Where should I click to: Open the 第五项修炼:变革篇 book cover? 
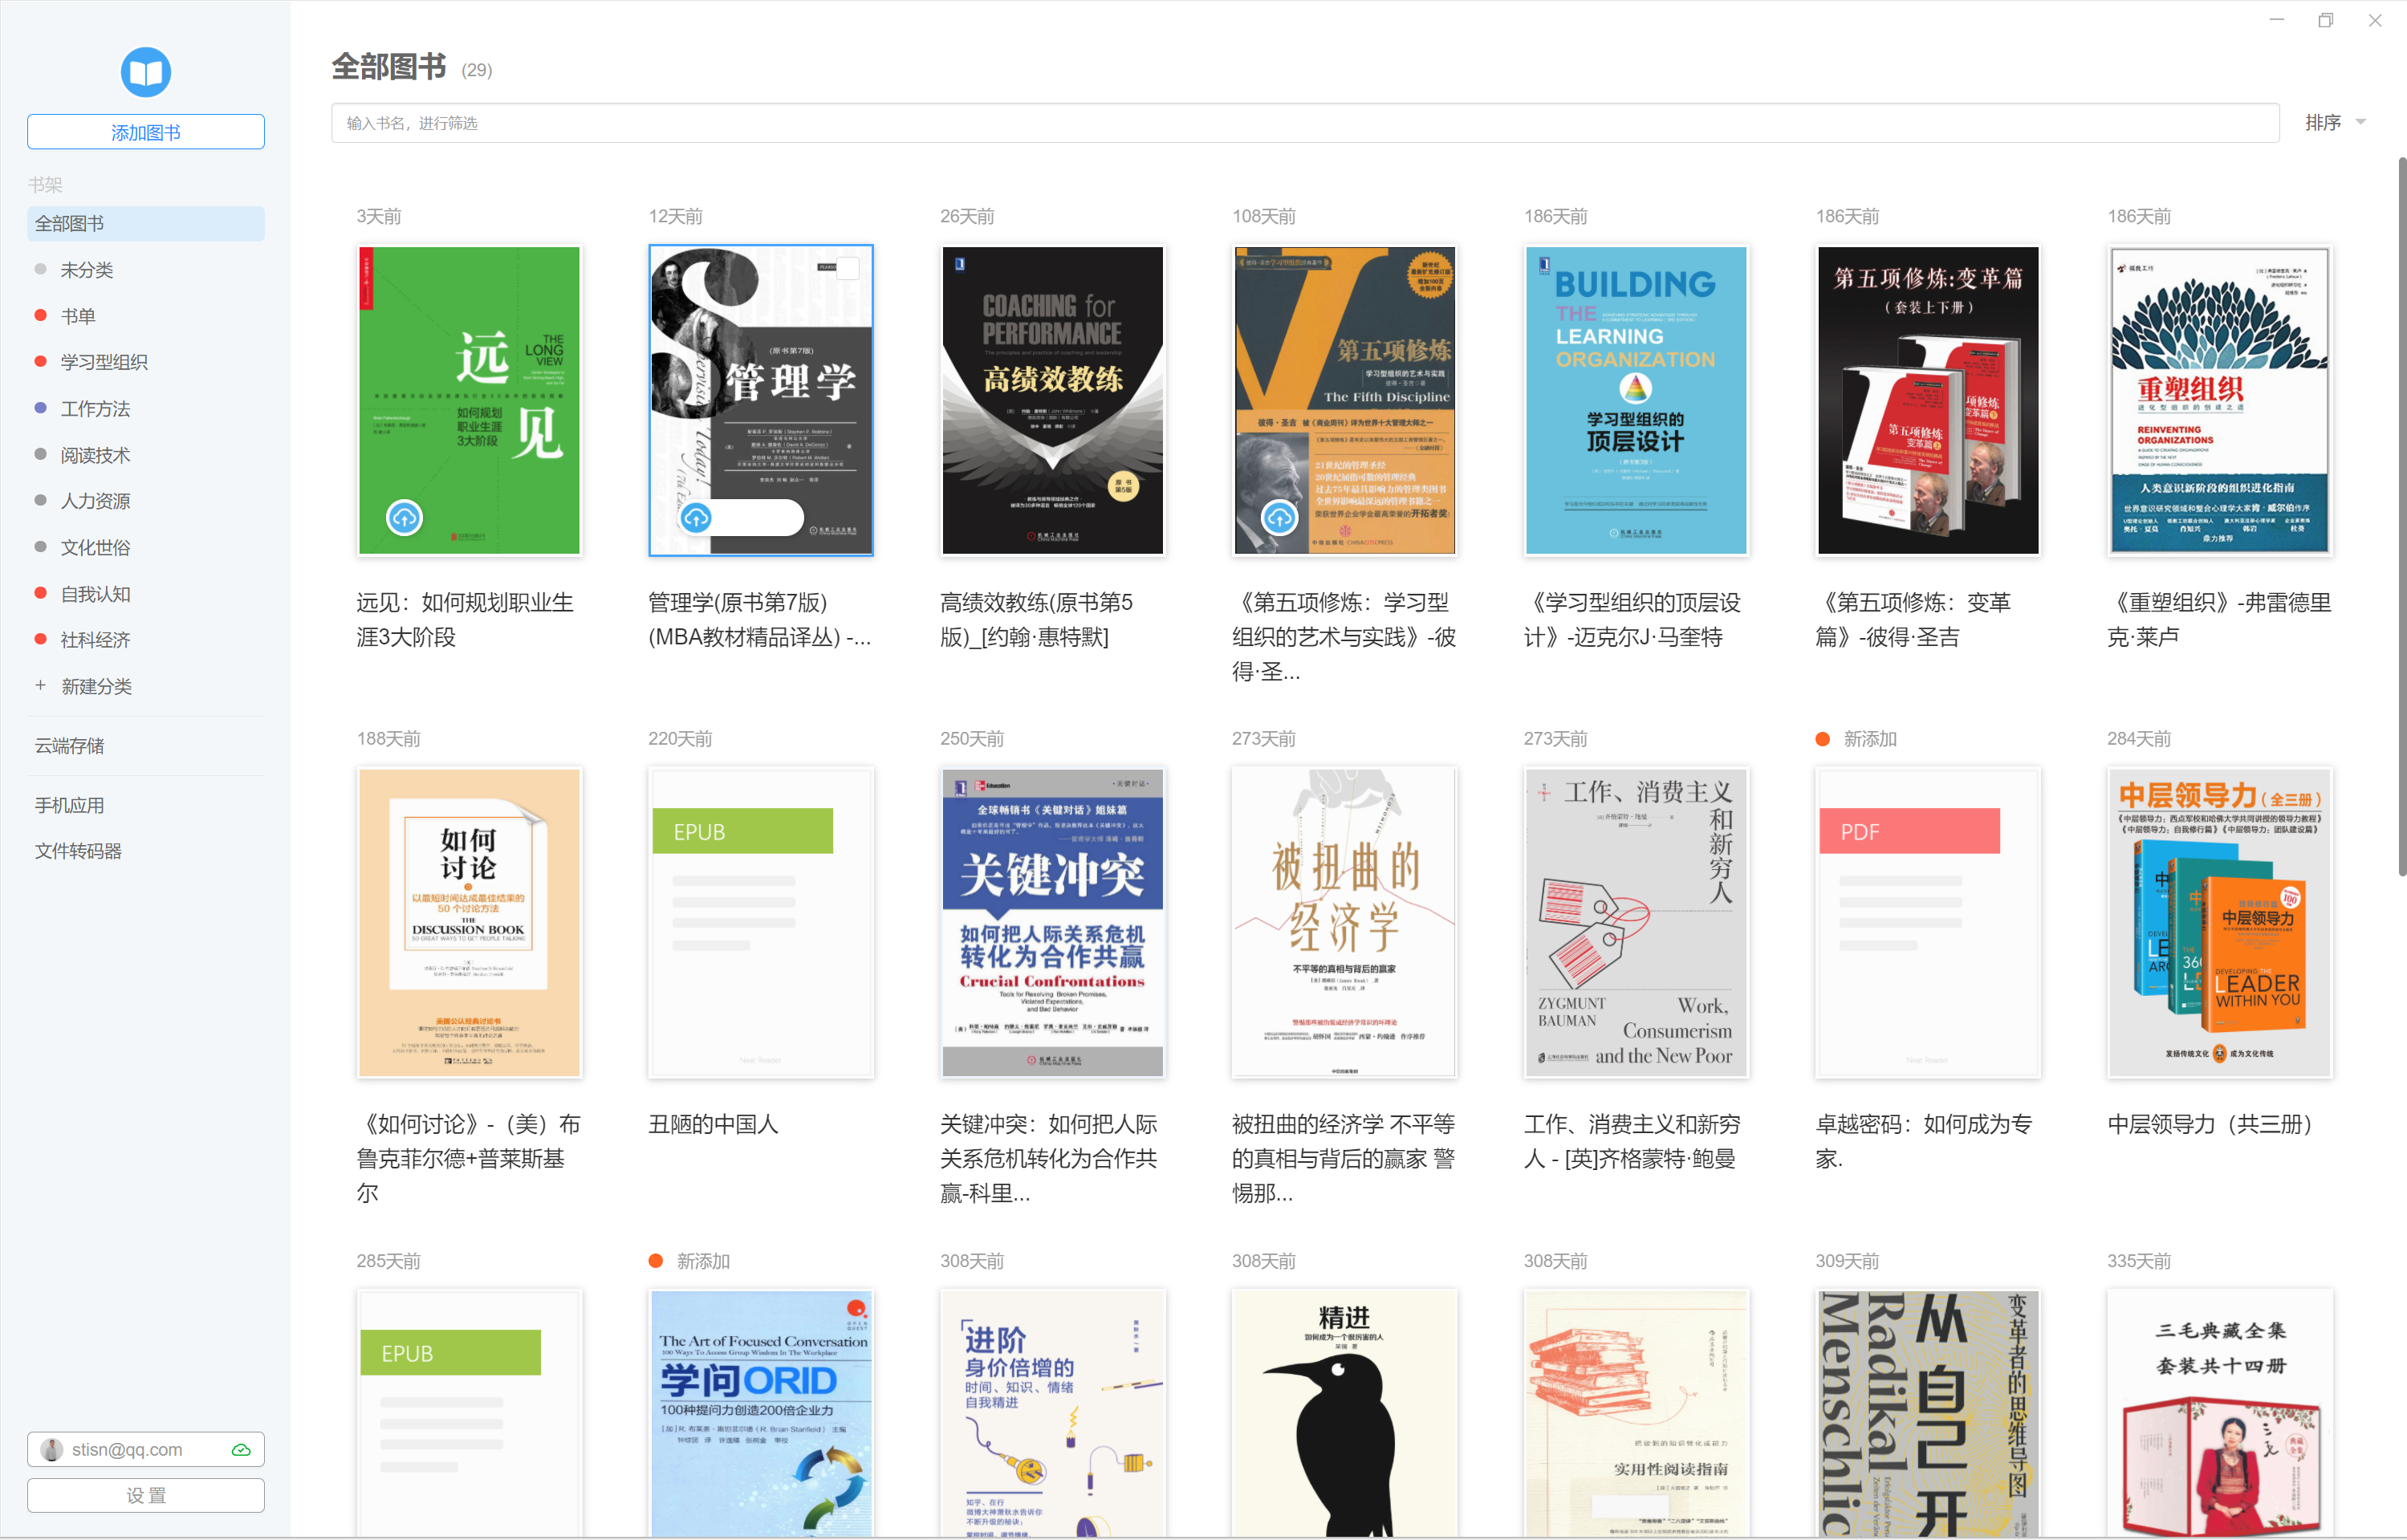pos(1928,400)
